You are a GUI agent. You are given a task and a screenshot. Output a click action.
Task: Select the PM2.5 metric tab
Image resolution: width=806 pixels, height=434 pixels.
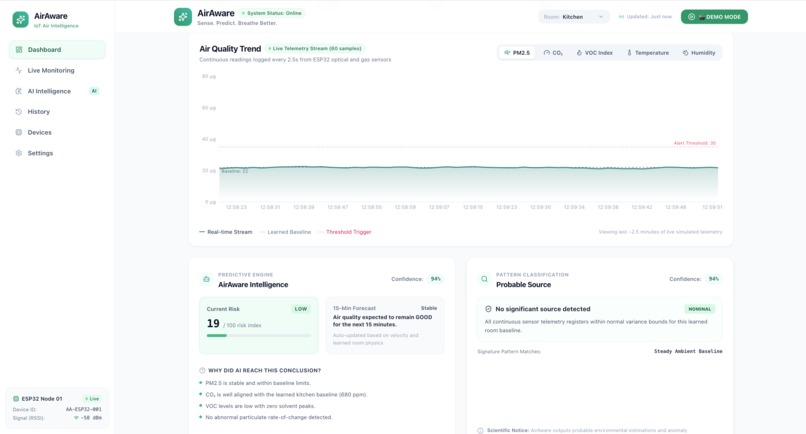(517, 52)
